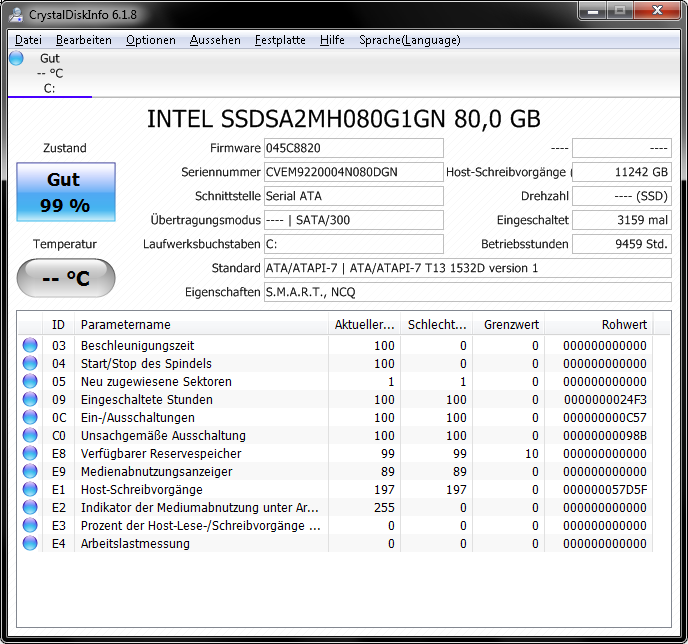Click the Grenzwert column header
688x644 pixels.
click(509, 325)
